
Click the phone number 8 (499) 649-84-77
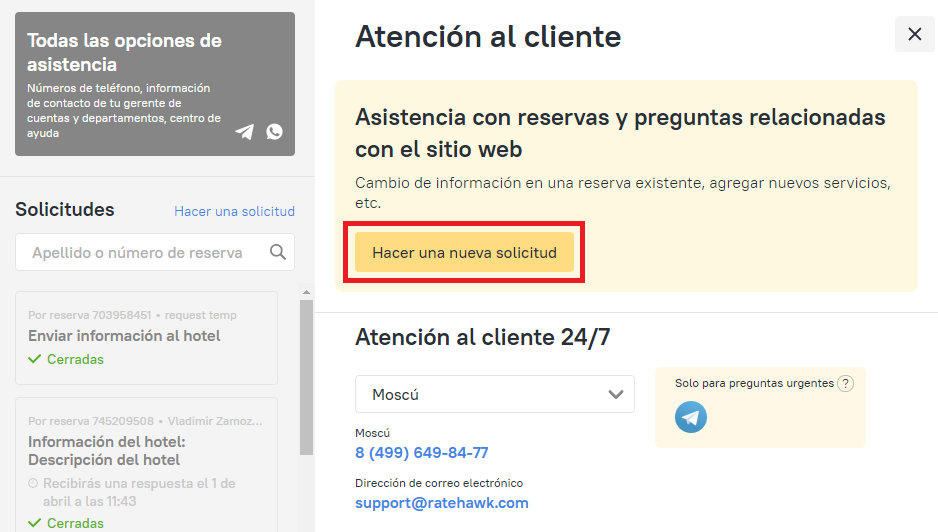pyautogui.click(x=421, y=453)
